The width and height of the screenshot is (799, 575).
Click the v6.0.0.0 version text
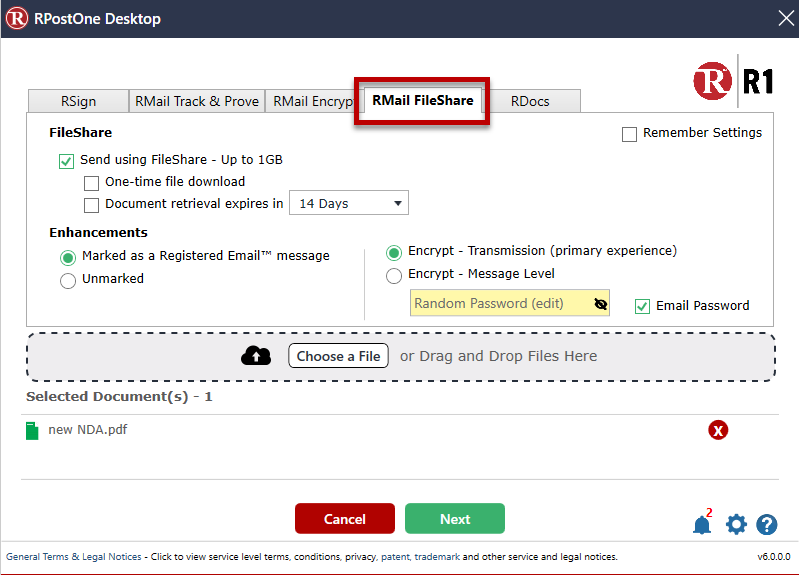click(x=774, y=557)
